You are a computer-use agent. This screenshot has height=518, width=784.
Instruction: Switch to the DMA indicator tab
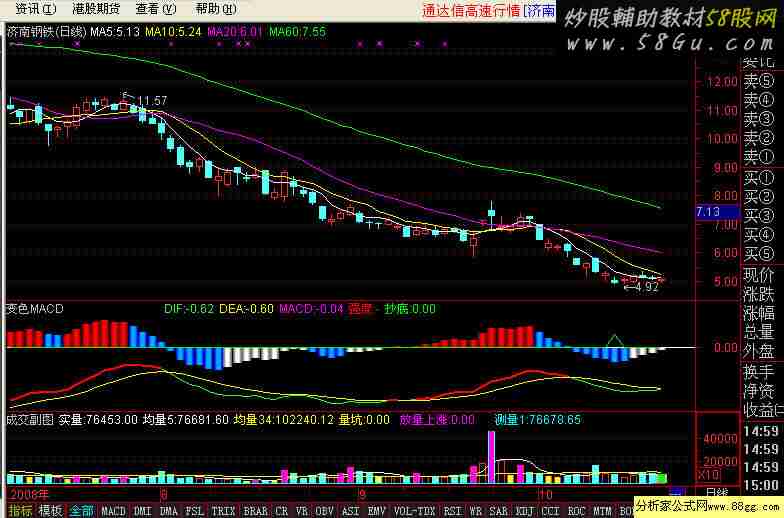(168, 511)
